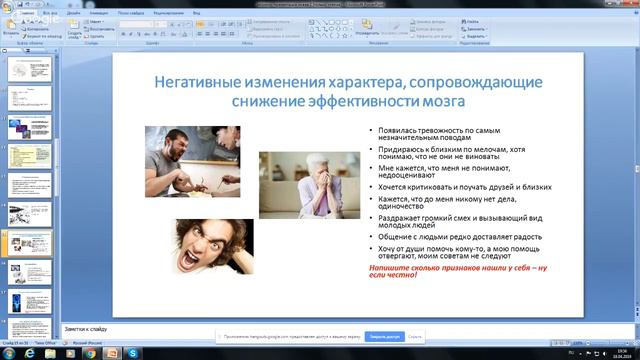
Task: Toggle underline formatting
Action: 139,34
